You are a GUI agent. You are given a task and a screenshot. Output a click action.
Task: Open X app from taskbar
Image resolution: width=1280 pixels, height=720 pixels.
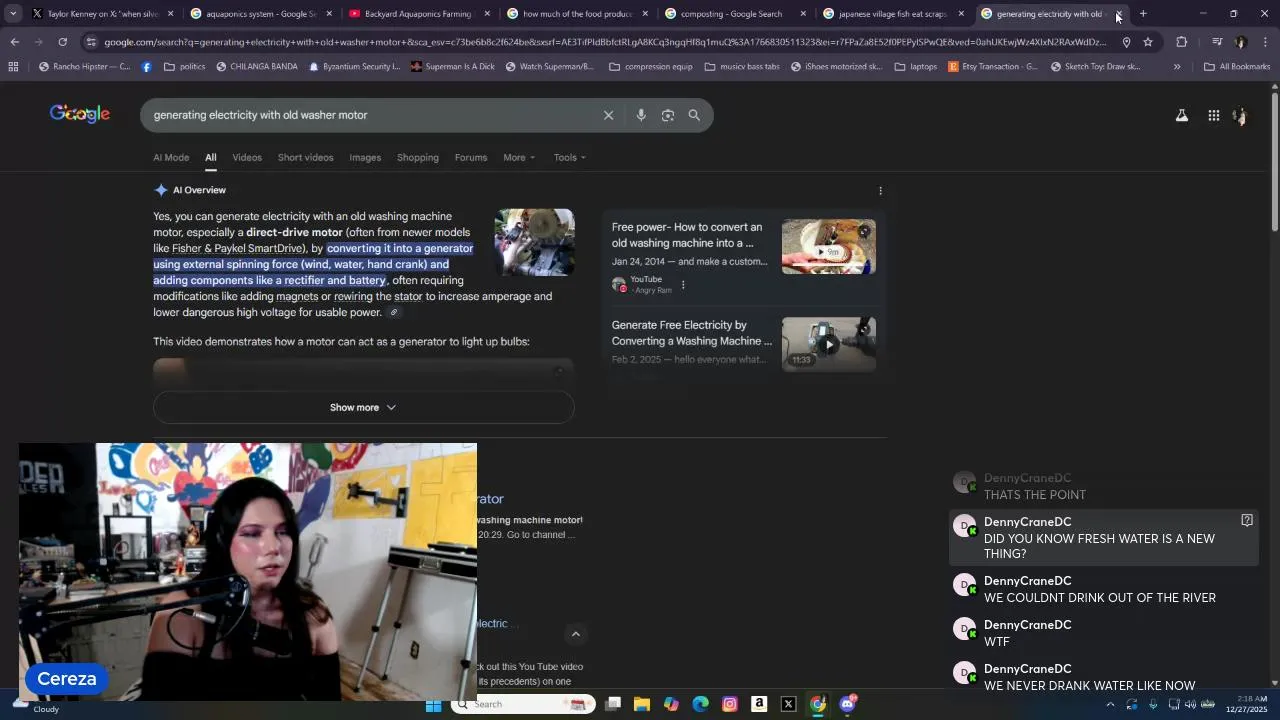point(788,704)
